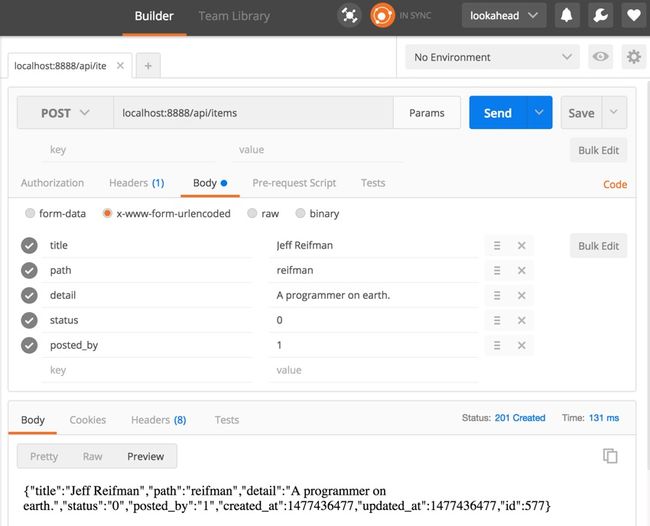
Task: Click Bulk Edit for URL params
Action: [598, 150]
